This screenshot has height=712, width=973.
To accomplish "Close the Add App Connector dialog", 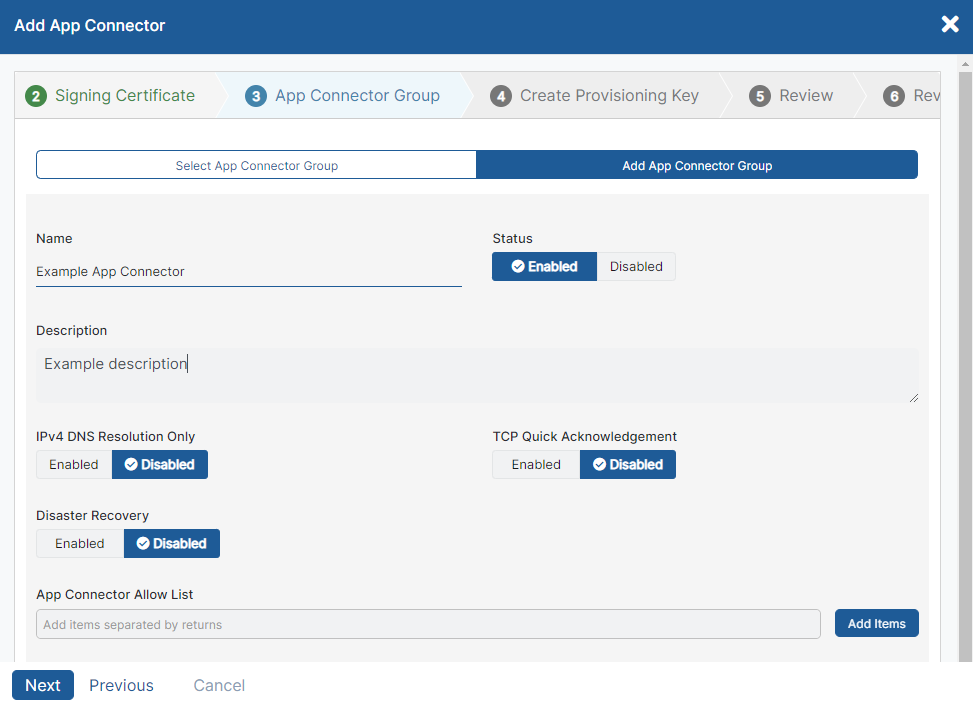I will 949,24.
